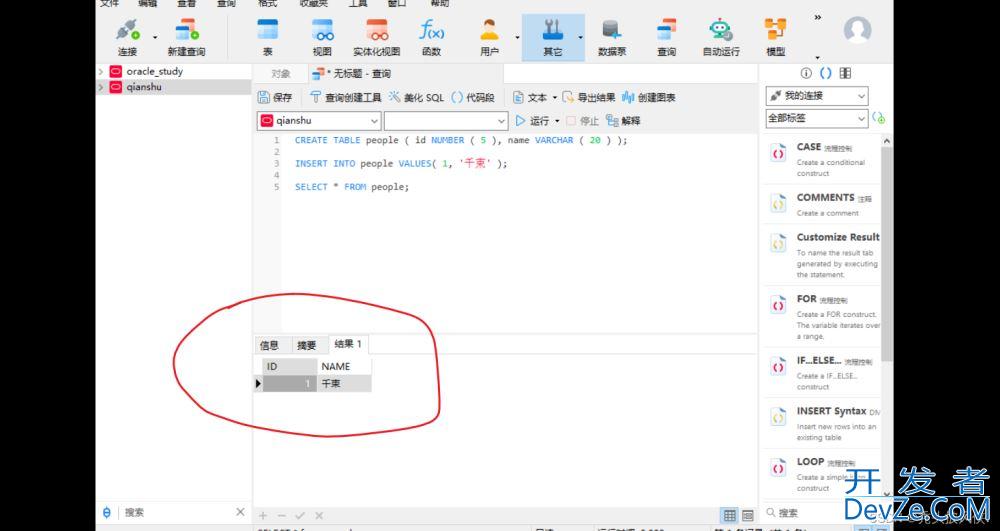Open dropdown arrow beside 文本
Viewport: 1000px width, 531px height.
(x=554, y=98)
